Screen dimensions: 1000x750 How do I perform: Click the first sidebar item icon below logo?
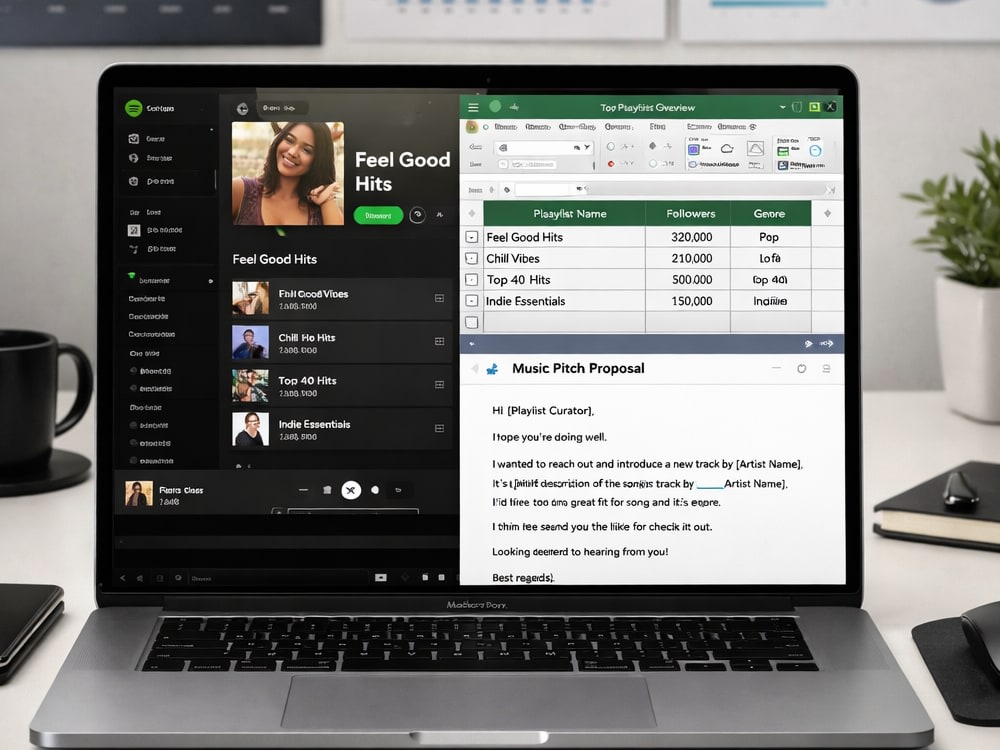pyautogui.click(x=133, y=138)
